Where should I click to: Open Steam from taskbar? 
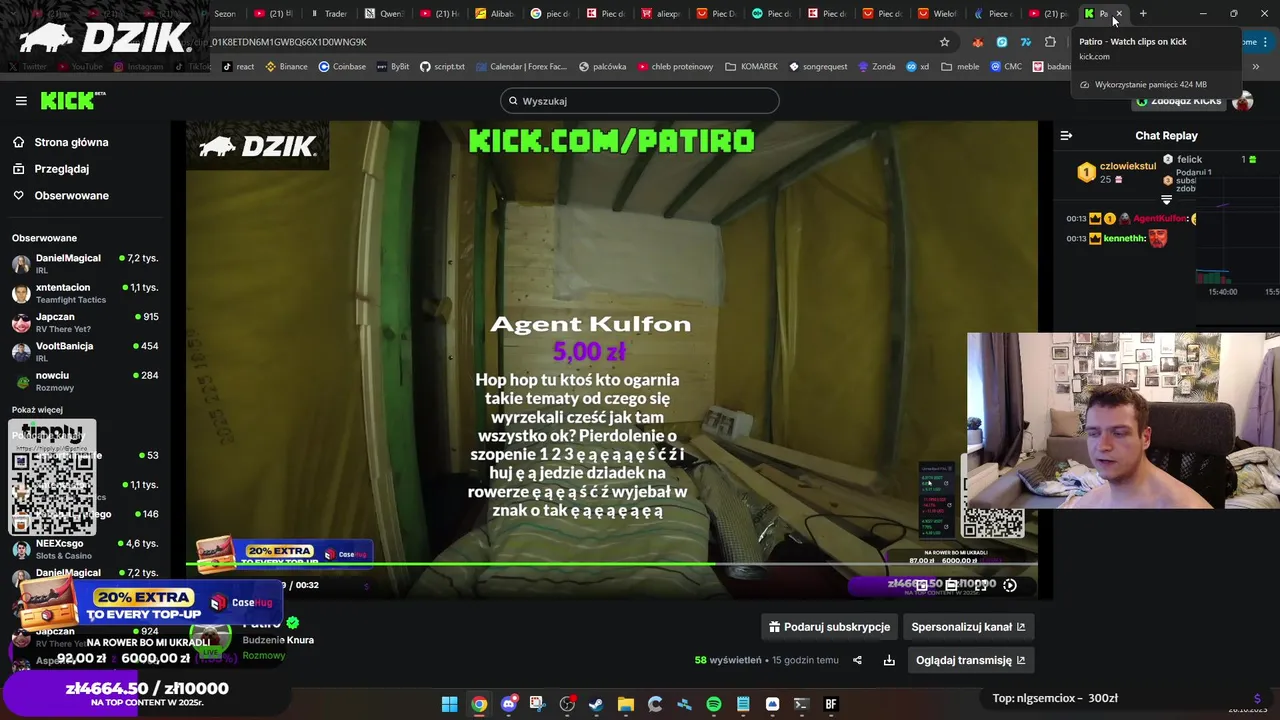click(596, 704)
